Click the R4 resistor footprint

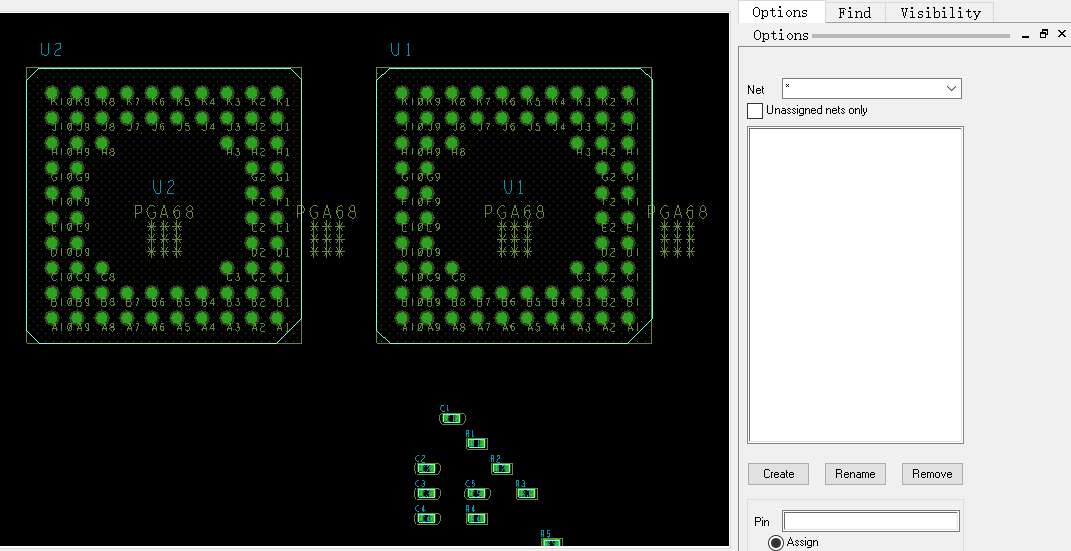pos(477,518)
